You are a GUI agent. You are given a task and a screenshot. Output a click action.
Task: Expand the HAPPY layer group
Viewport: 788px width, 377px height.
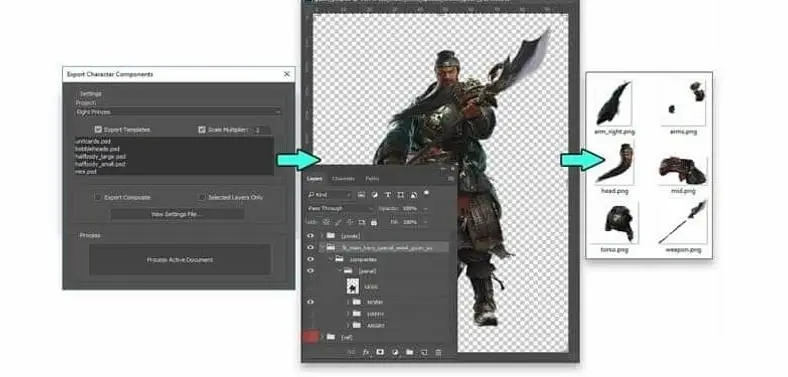[348, 314]
